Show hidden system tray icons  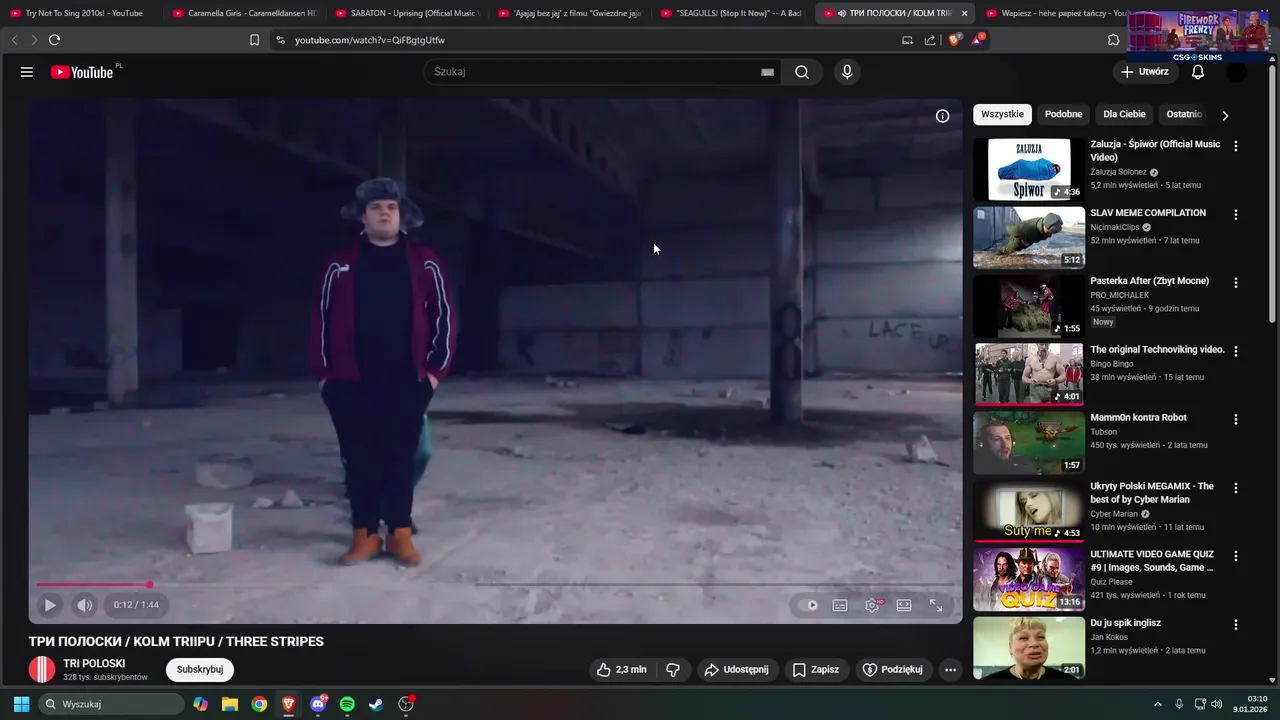[x=1158, y=704]
